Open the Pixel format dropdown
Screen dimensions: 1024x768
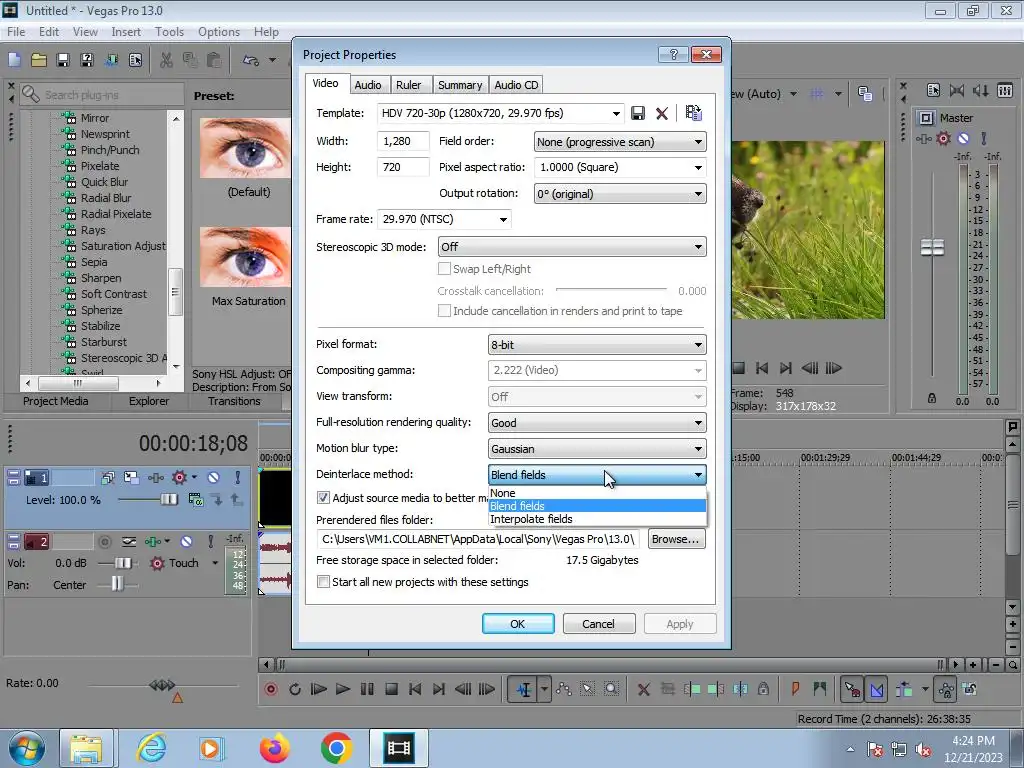click(x=597, y=344)
